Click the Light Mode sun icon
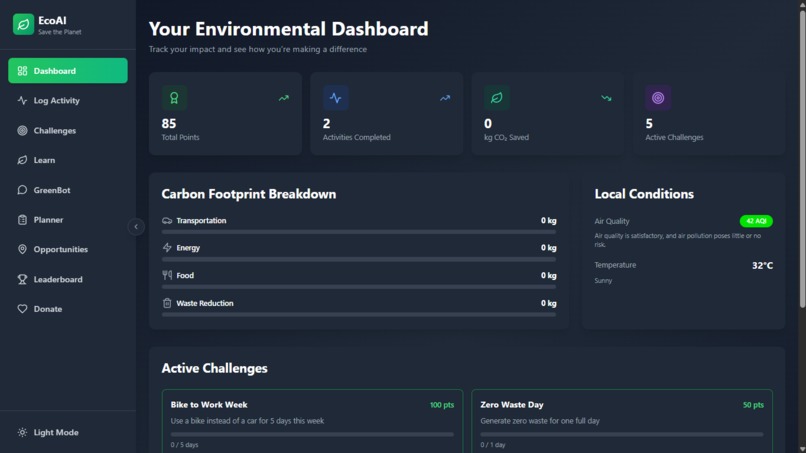 pyautogui.click(x=22, y=432)
